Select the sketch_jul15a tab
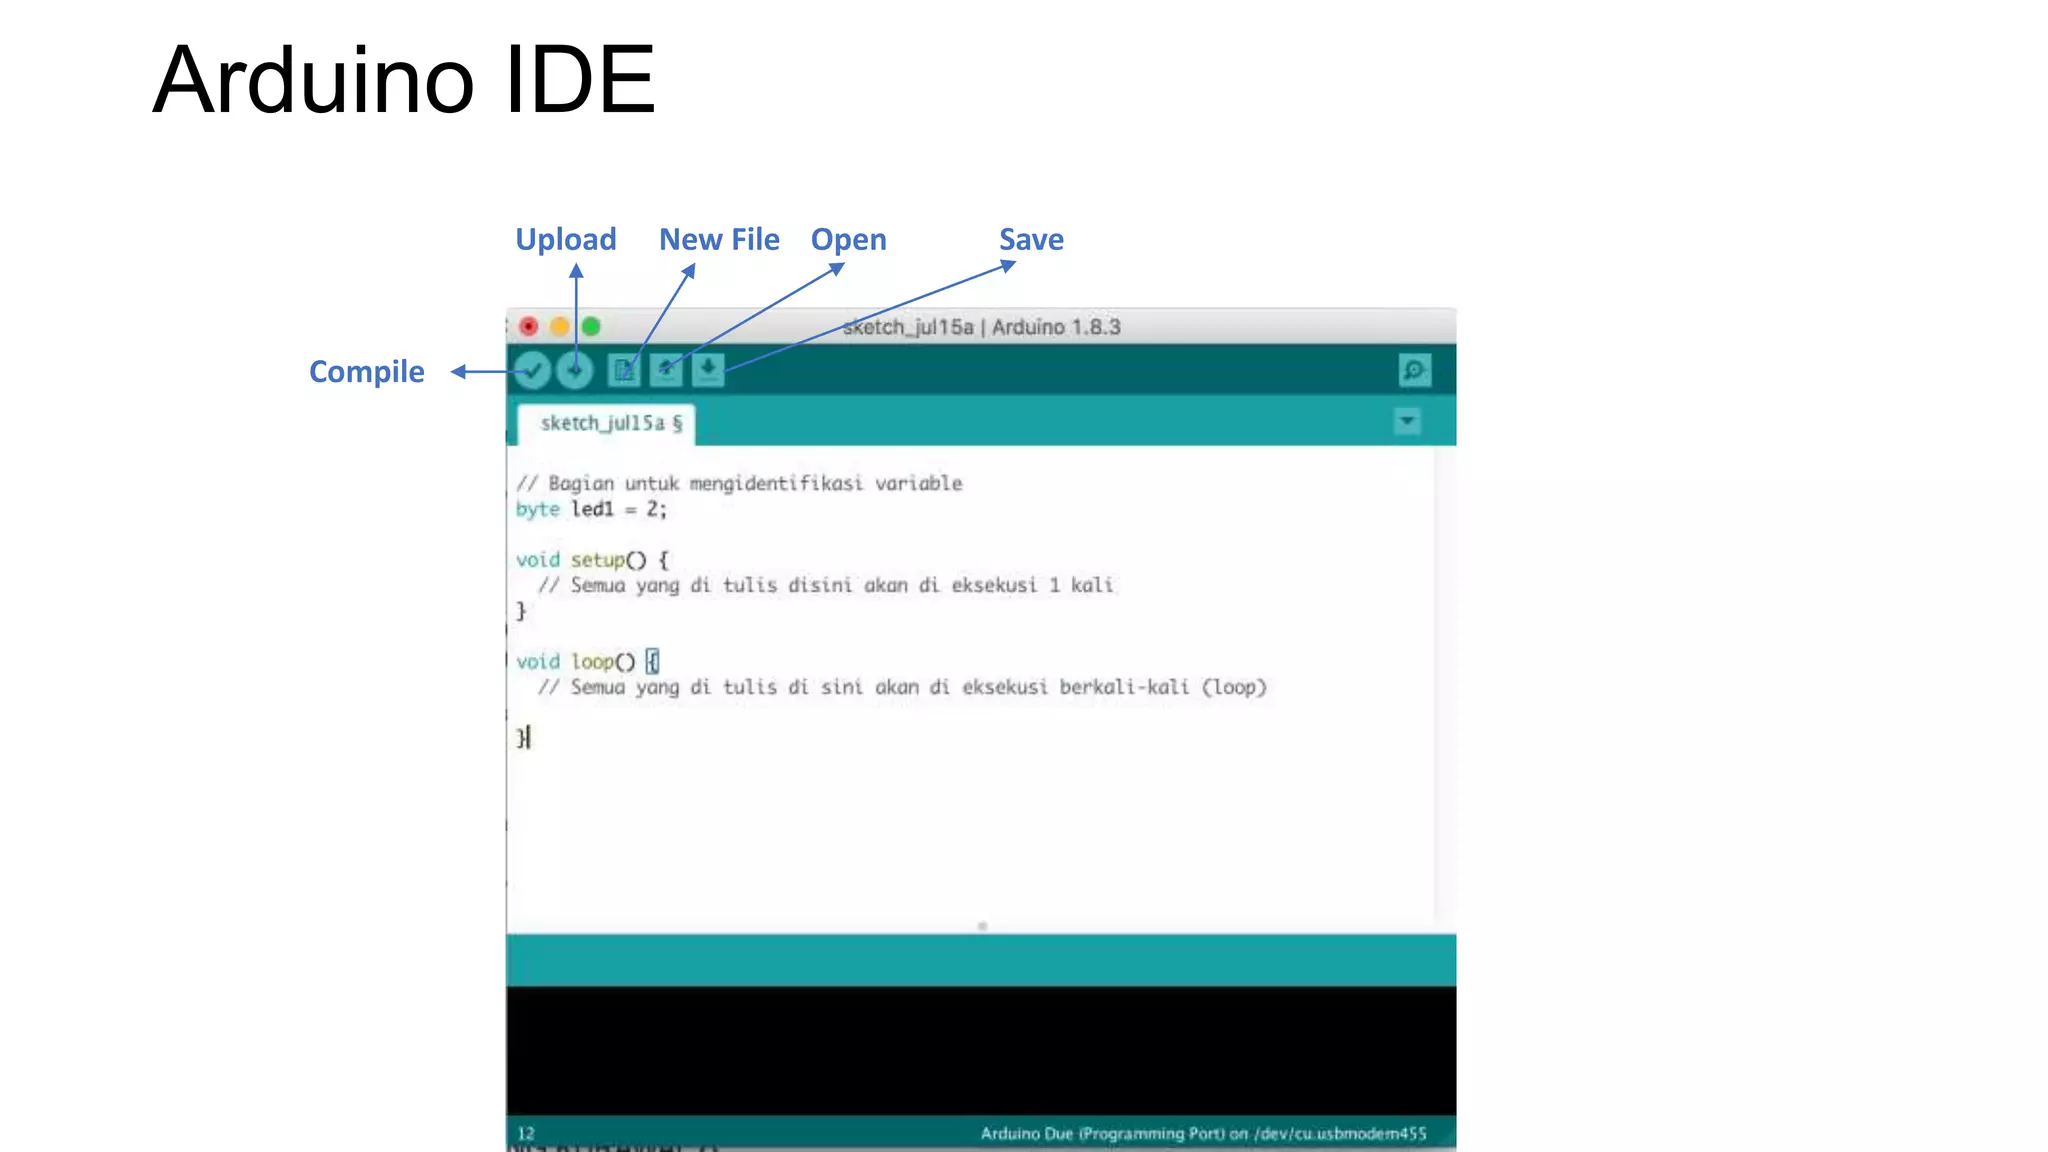This screenshot has height=1152, width=2048. 607,424
